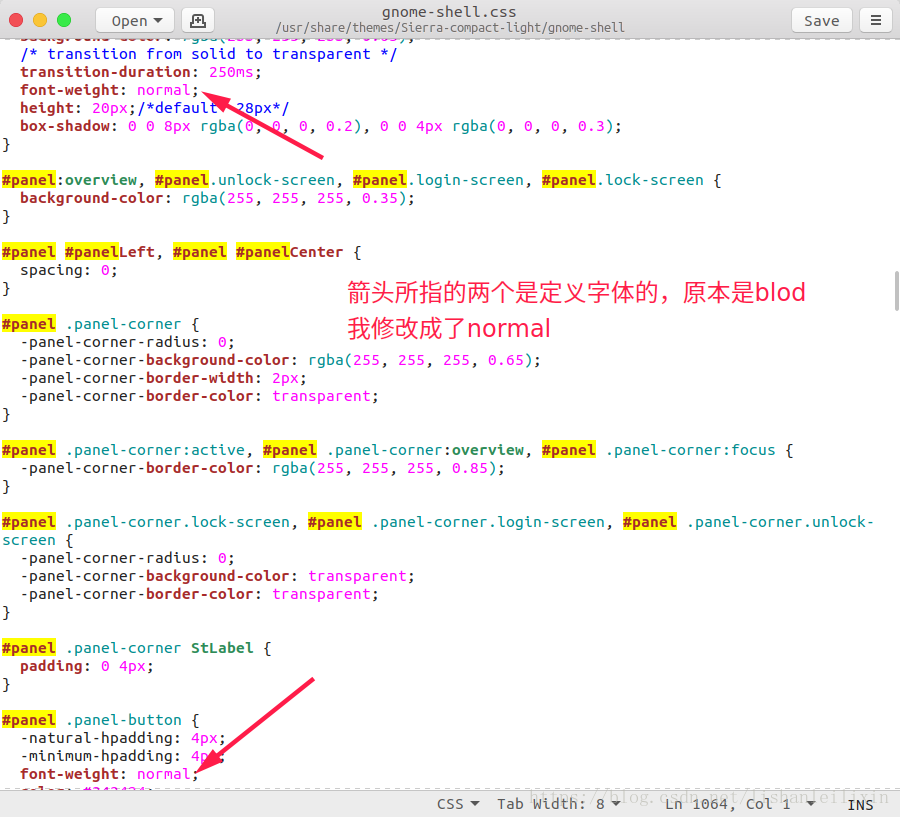Click the '#panel #panelLeft' selector line

point(181,252)
